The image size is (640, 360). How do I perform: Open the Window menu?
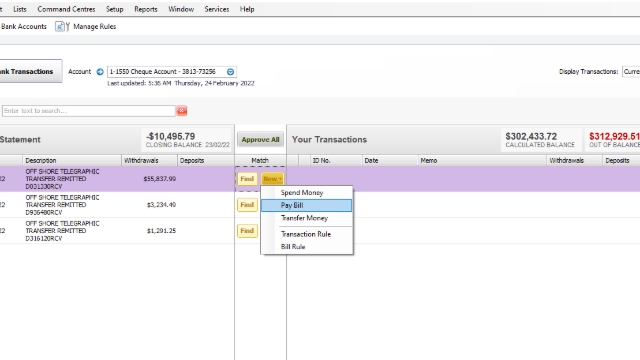click(181, 9)
